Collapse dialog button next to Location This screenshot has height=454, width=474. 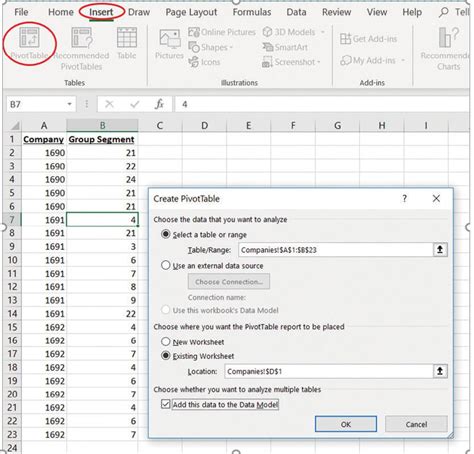[440, 371]
